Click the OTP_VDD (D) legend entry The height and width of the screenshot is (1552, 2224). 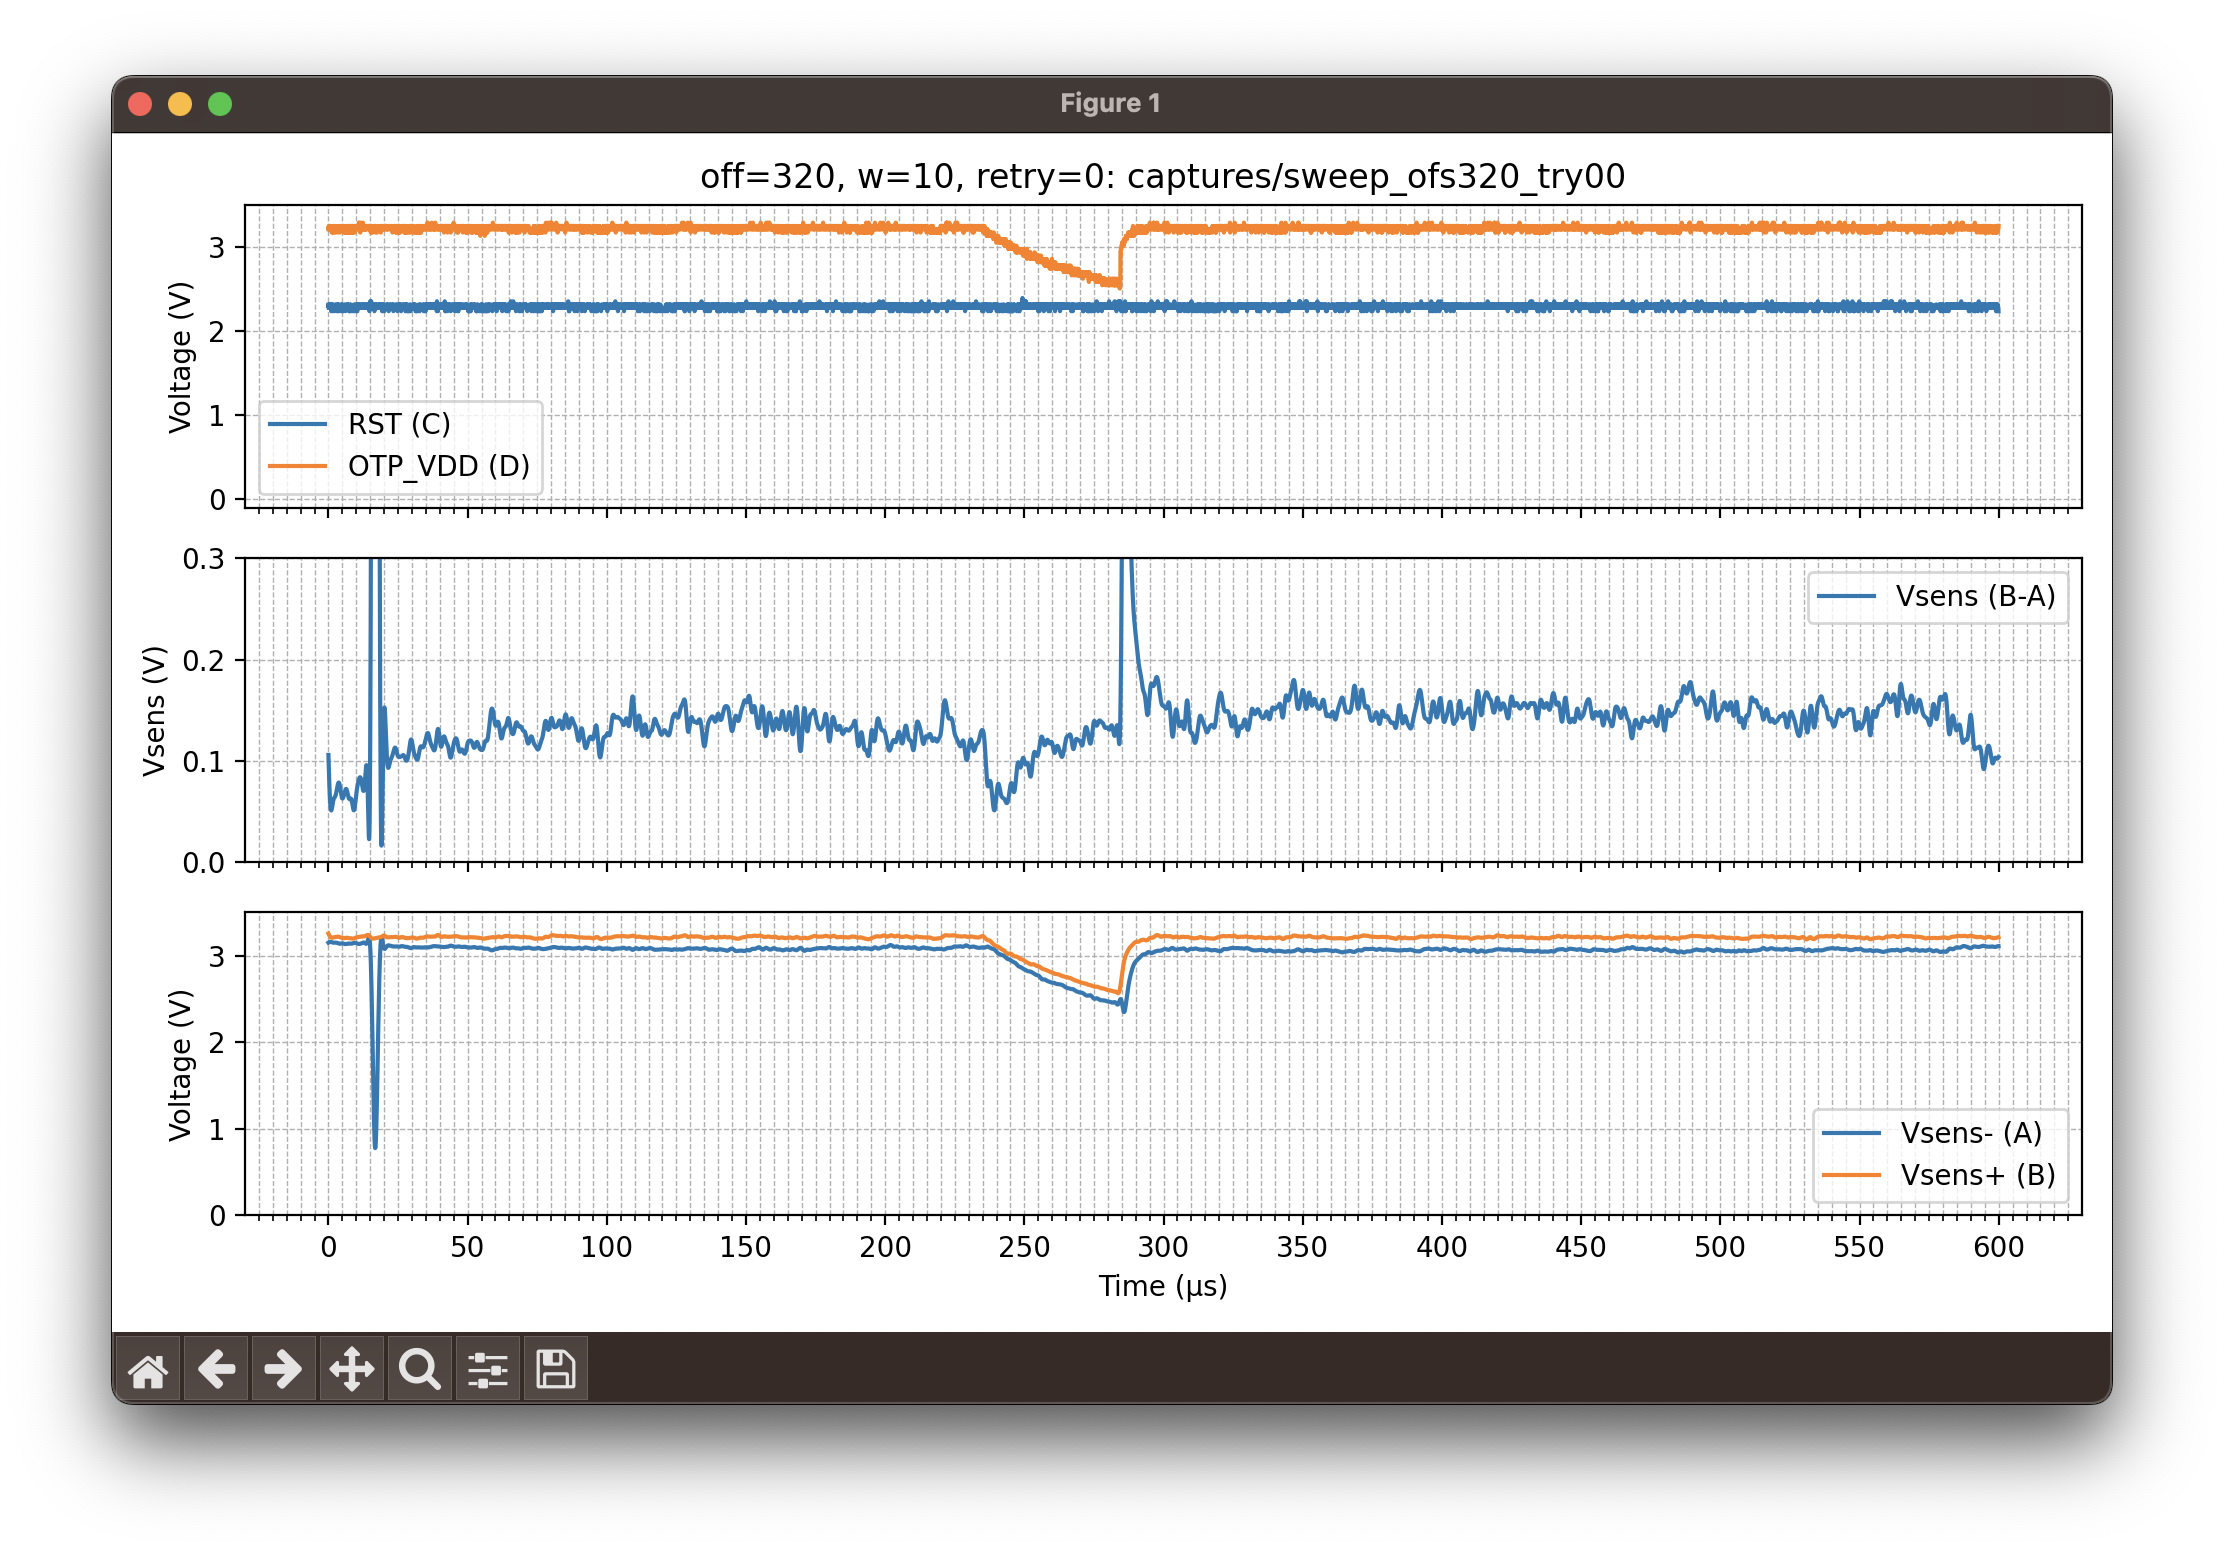tap(438, 466)
